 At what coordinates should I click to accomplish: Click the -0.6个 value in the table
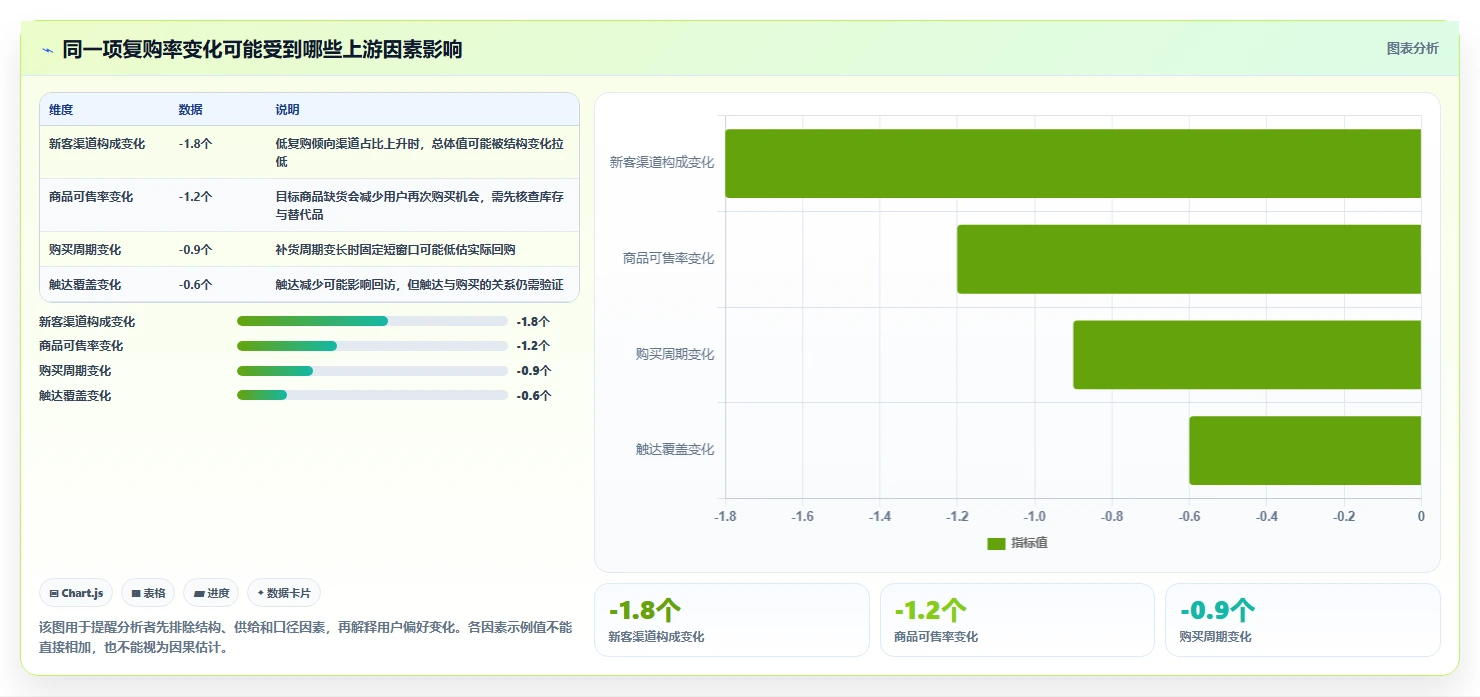click(x=195, y=285)
